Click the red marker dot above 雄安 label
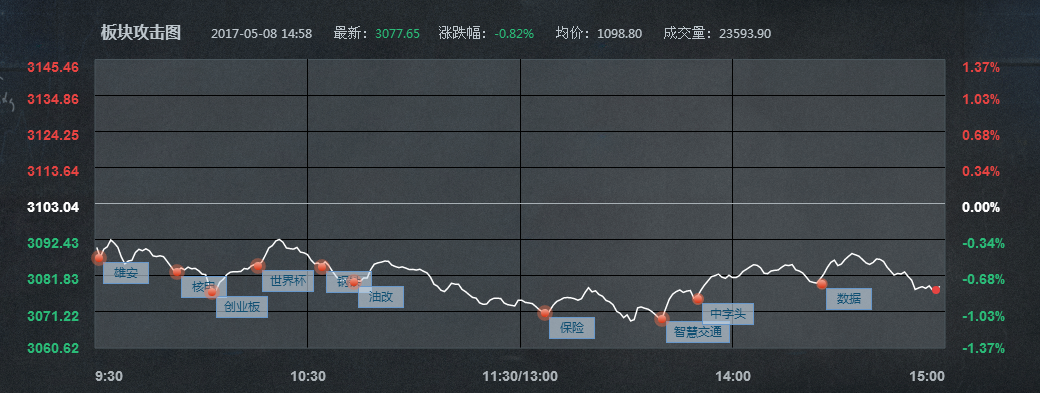Screen dimensions: 1040x393 coord(99,258)
